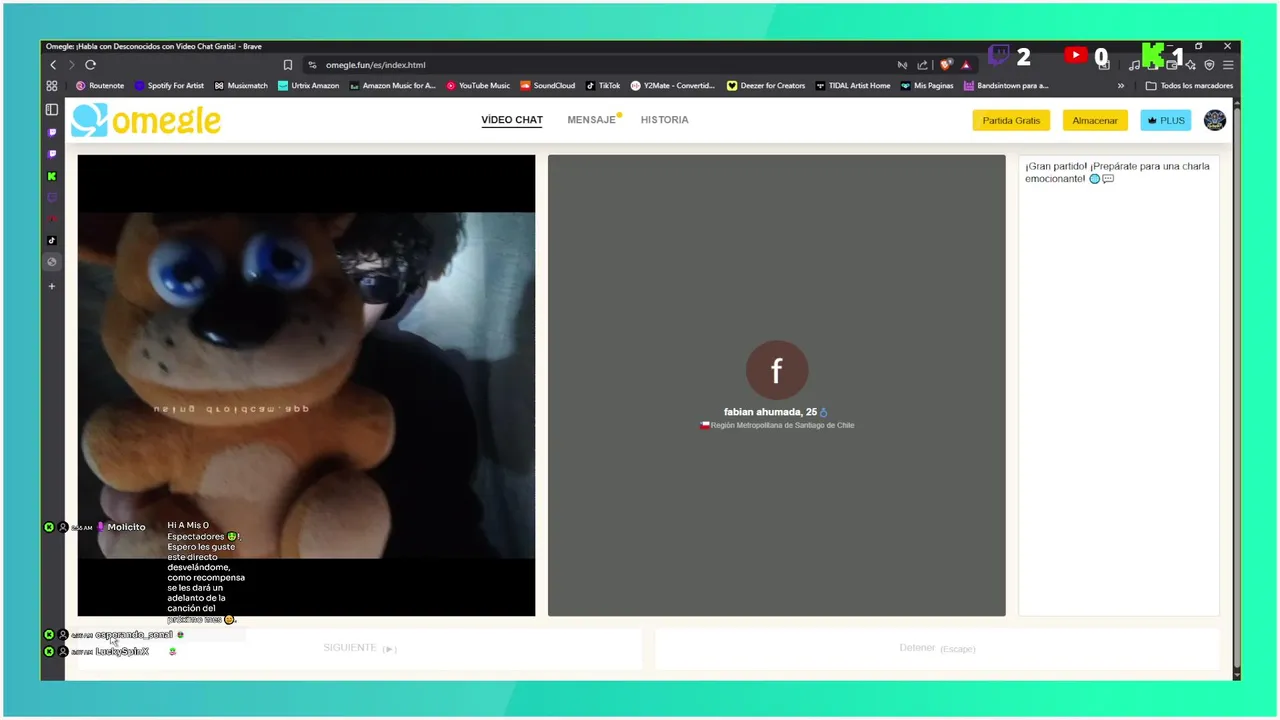1280x720 pixels.
Task: Toggle the sidebar panel icon
Action: tap(52, 110)
